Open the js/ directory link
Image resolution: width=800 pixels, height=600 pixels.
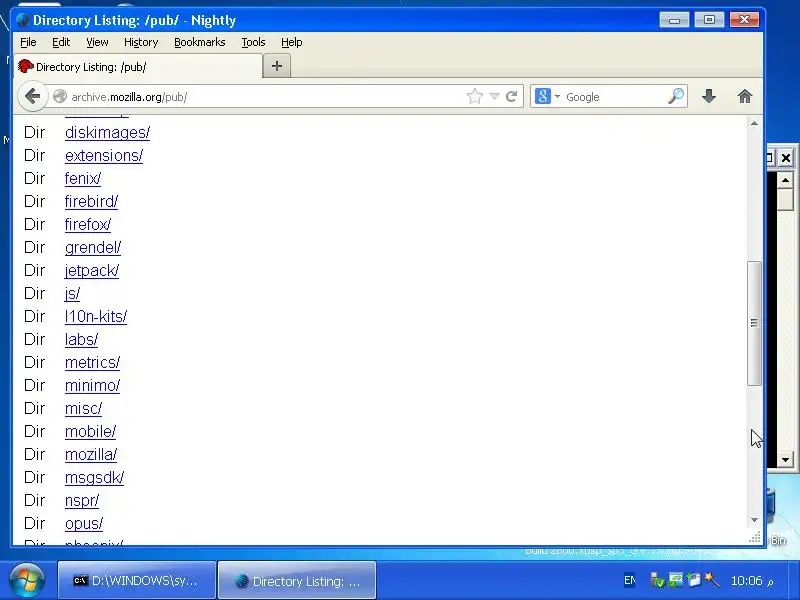click(72, 293)
